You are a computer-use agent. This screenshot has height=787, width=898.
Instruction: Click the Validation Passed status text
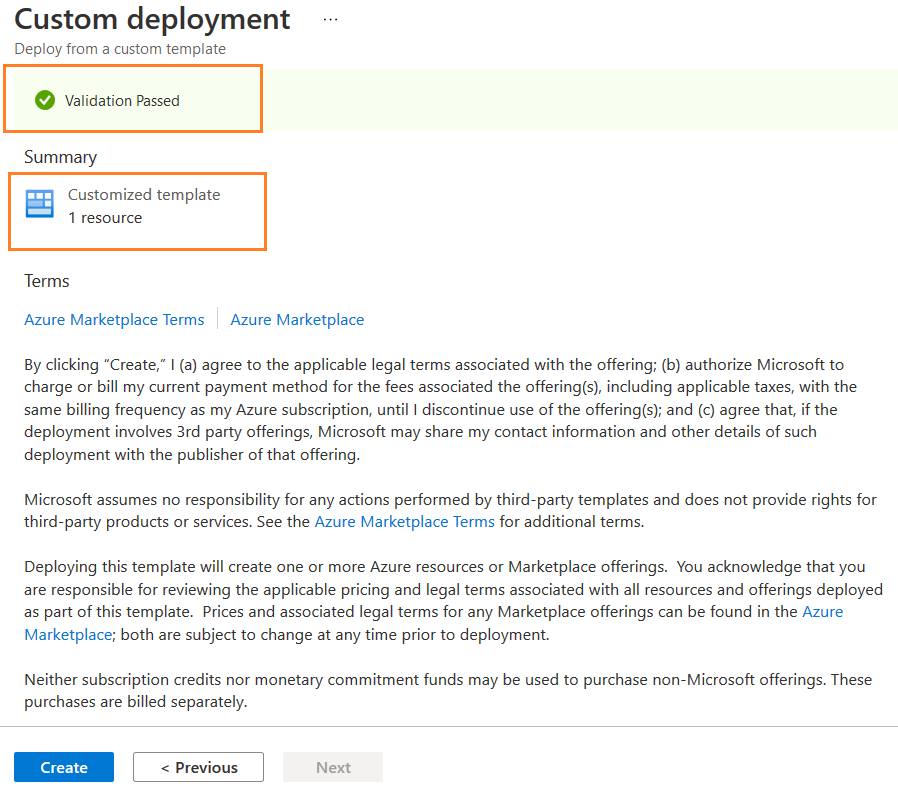122,100
